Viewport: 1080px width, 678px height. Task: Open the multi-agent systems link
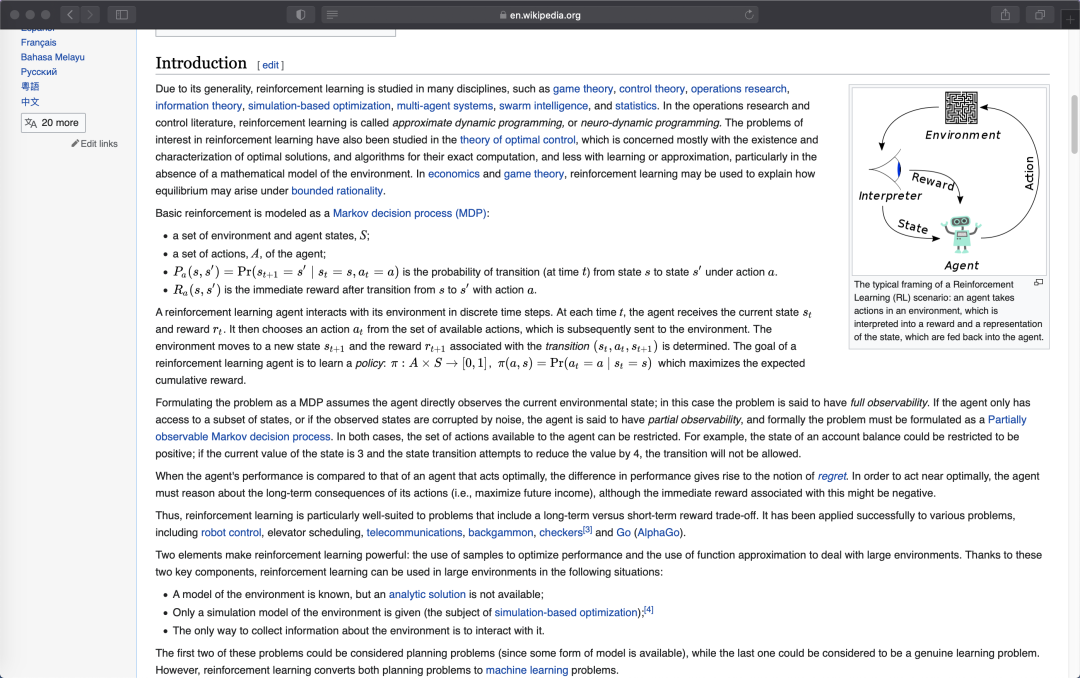[x=445, y=106]
